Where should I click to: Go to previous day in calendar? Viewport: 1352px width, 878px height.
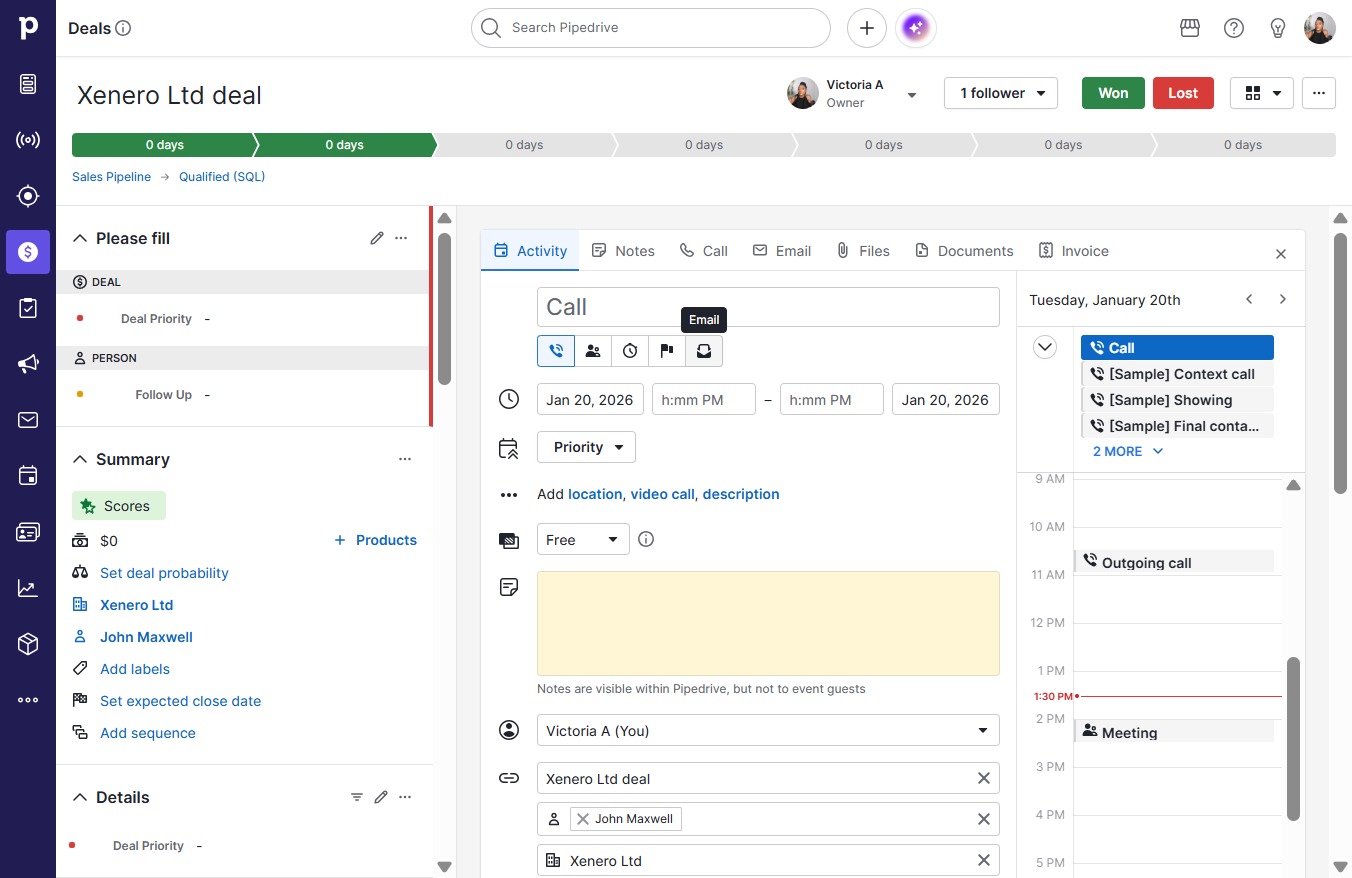pyautogui.click(x=1249, y=299)
